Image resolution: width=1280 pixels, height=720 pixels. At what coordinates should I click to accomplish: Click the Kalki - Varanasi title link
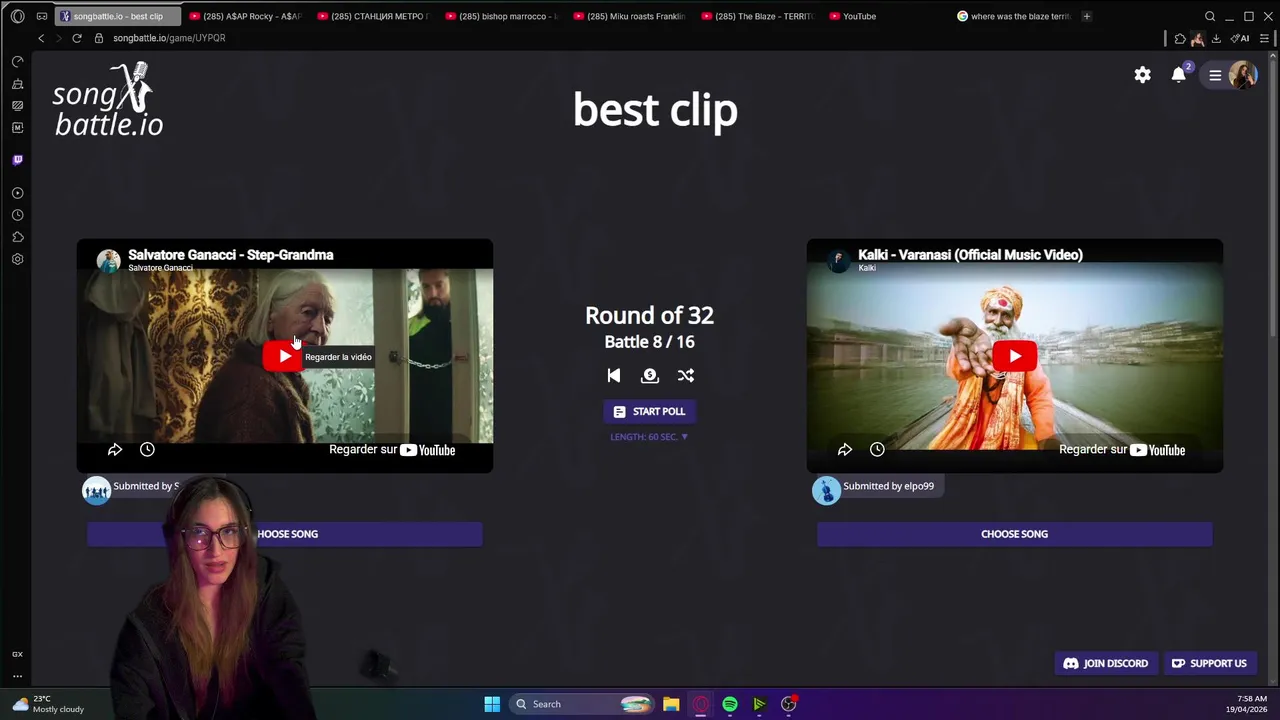[970, 254]
